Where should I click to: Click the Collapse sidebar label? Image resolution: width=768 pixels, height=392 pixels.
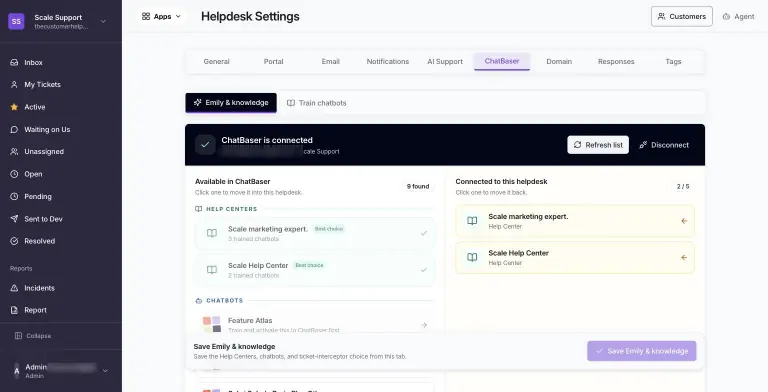point(39,336)
